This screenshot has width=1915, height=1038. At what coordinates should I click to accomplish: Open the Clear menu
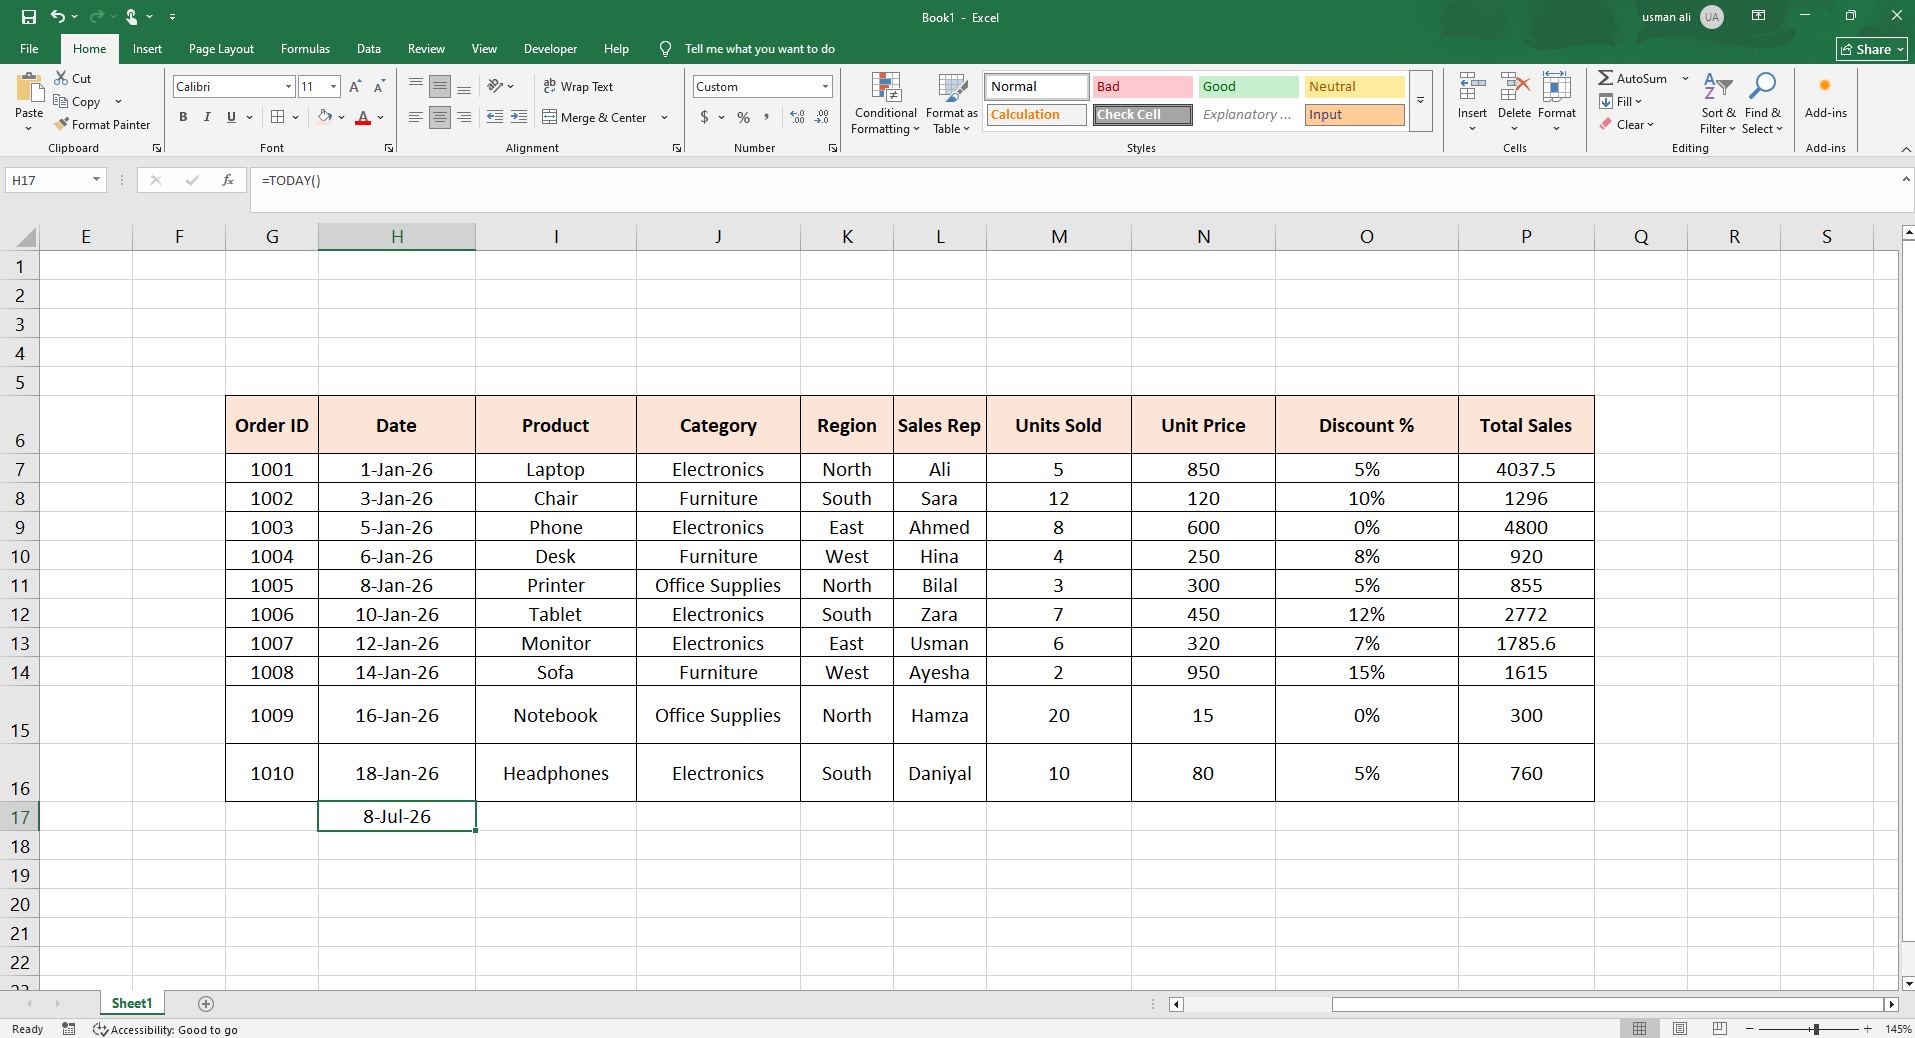click(x=1627, y=124)
